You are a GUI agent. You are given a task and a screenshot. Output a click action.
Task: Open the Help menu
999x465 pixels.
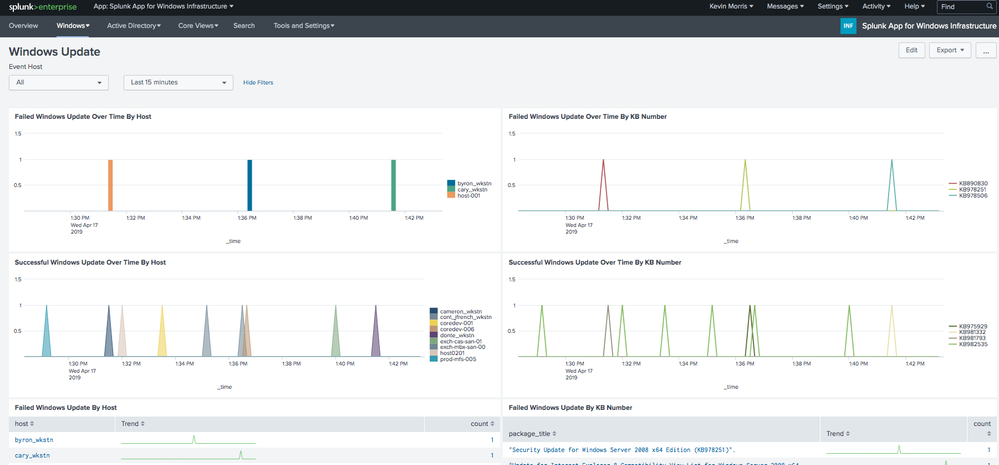point(914,6)
